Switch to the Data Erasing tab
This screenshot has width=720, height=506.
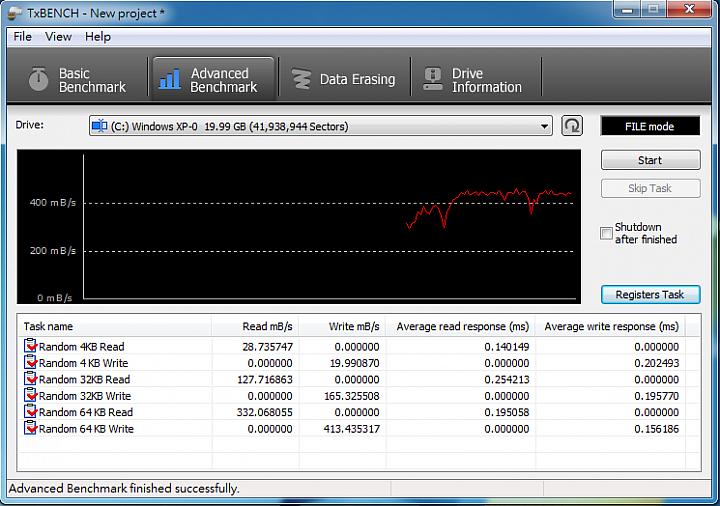[345, 79]
